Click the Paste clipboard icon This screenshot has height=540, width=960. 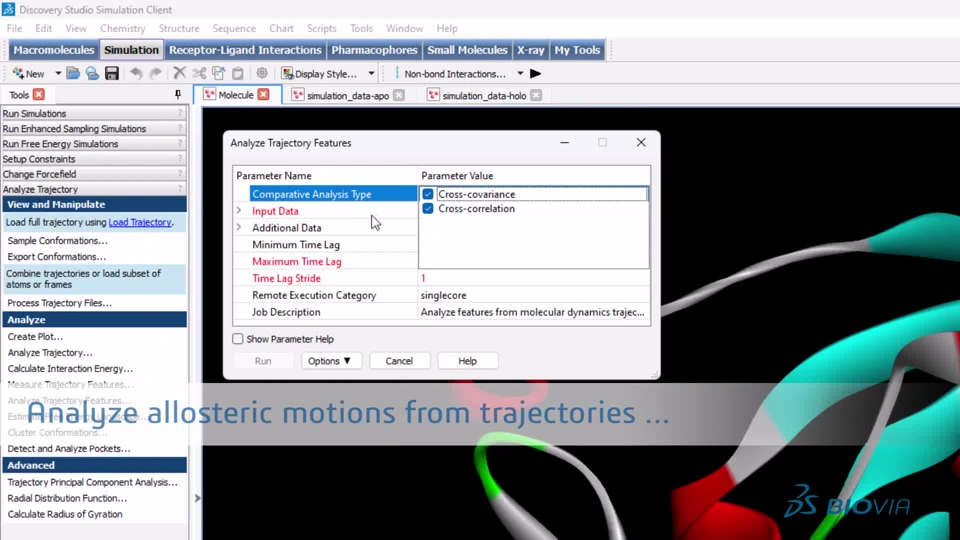(x=238, y=73)
